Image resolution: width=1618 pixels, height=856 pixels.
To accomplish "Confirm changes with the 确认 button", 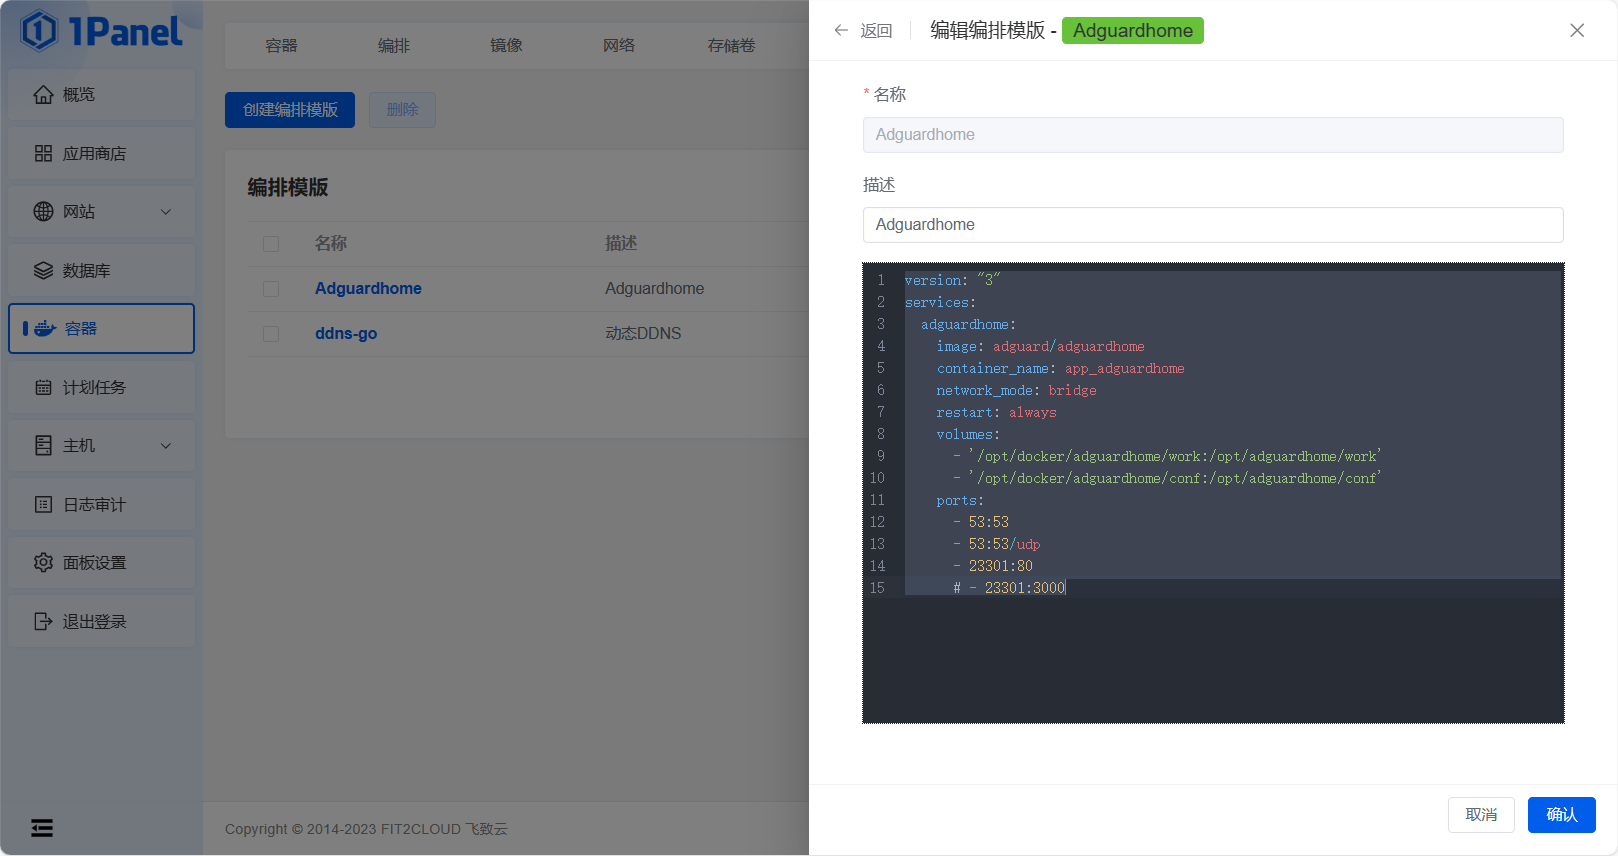I will click(1562, 815).
